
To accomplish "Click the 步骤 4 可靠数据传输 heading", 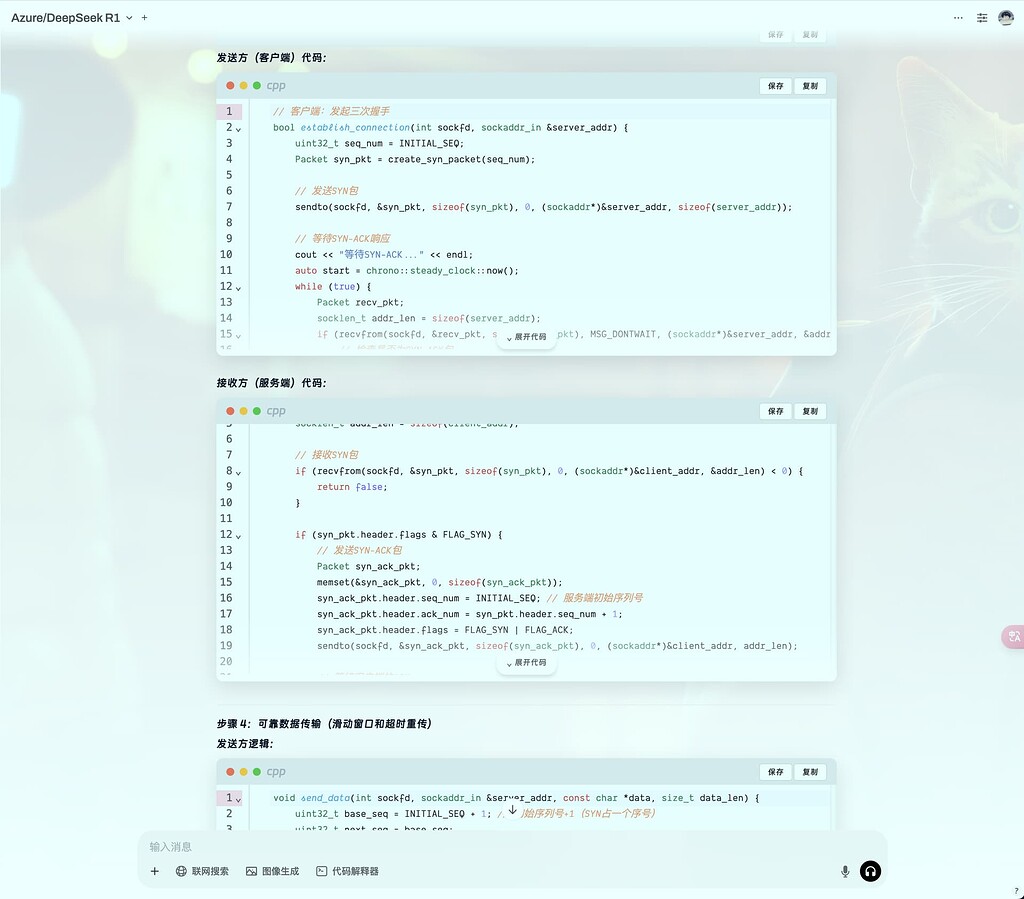I will coord(324,723).
